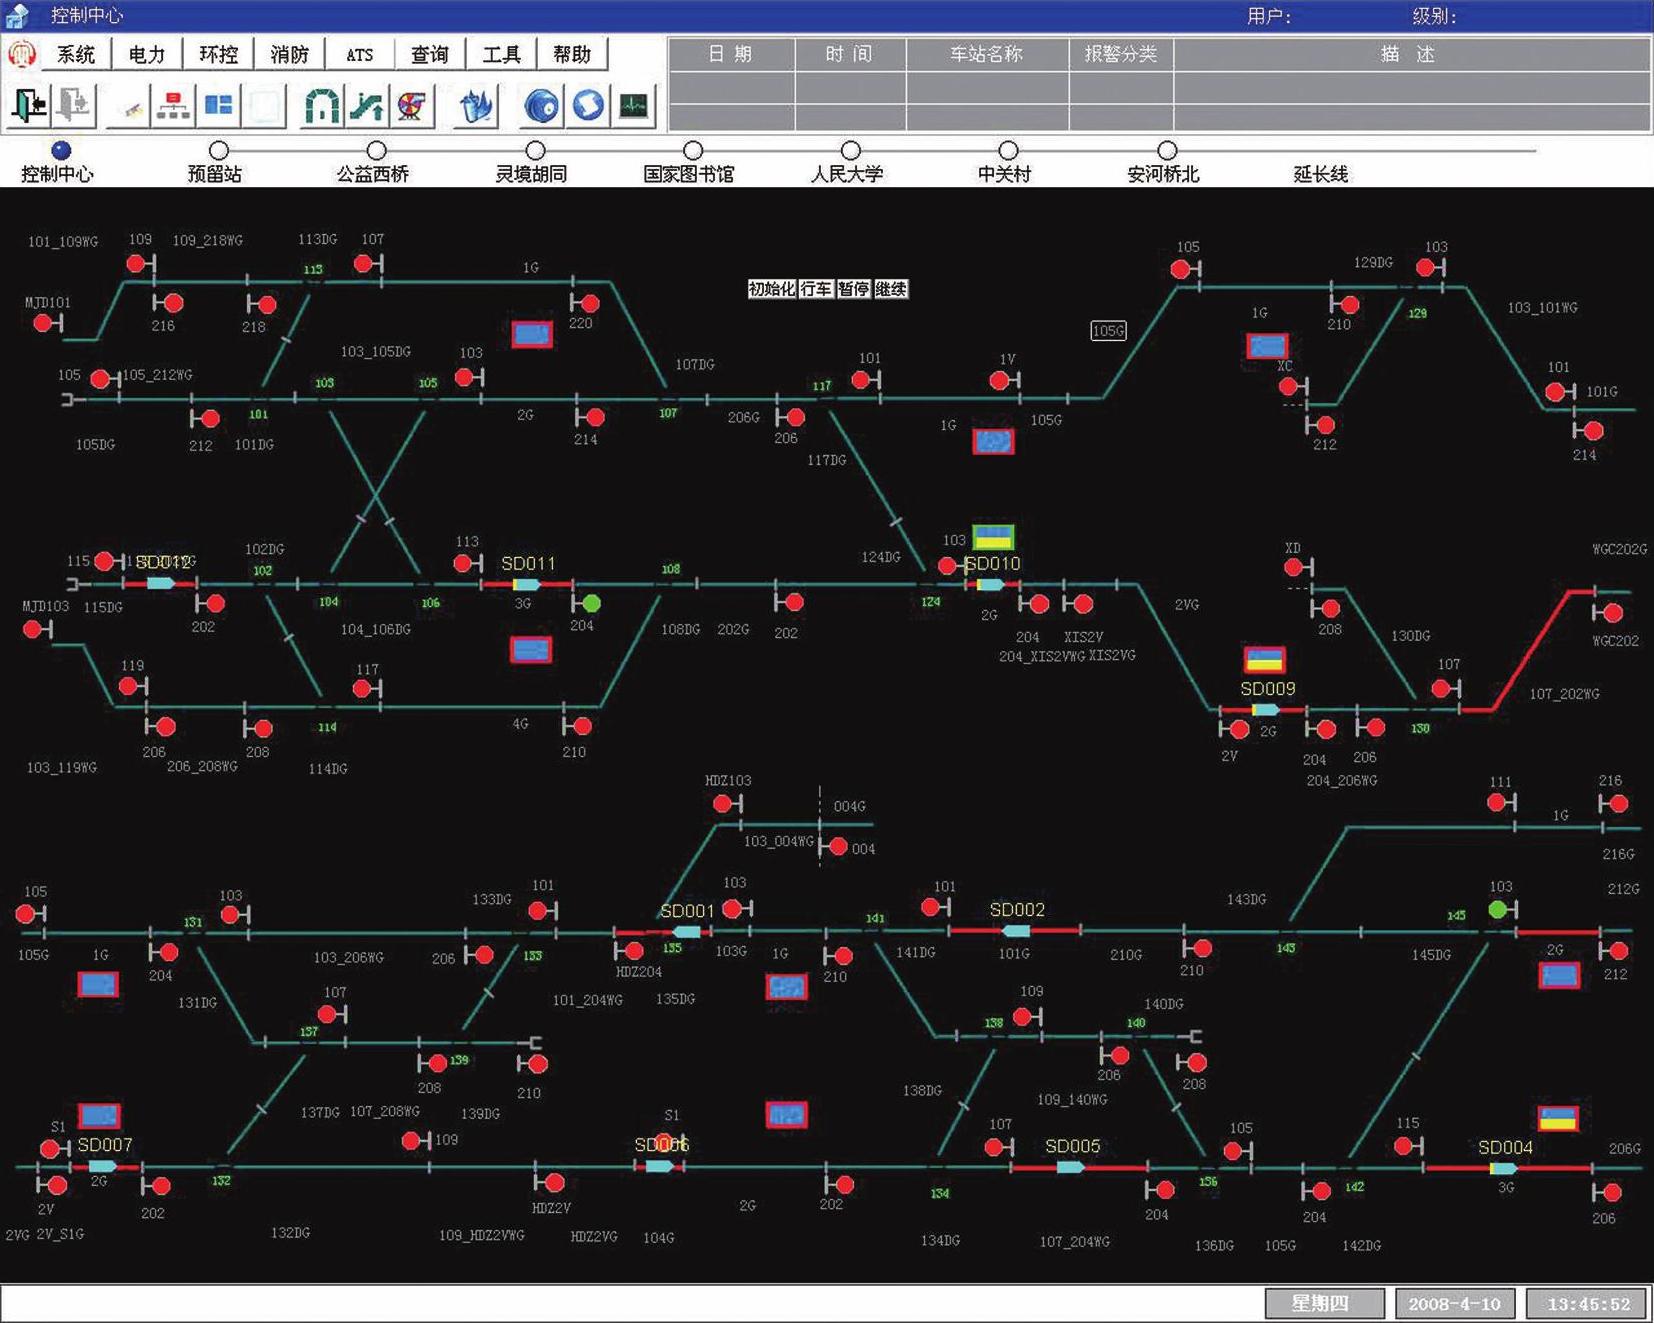
Task: Click the 暂停 button
Action: 853,289
